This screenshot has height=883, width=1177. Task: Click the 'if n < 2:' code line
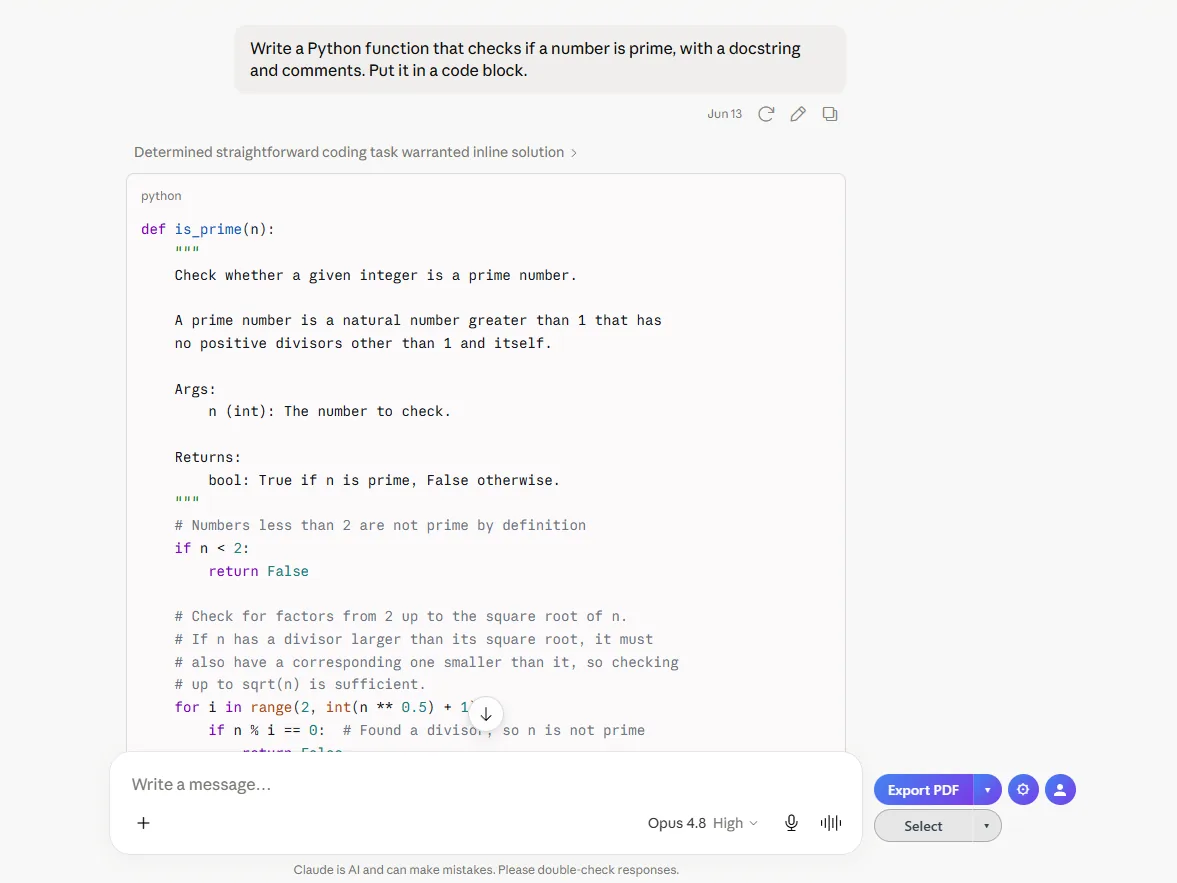[x=212, y=548]
